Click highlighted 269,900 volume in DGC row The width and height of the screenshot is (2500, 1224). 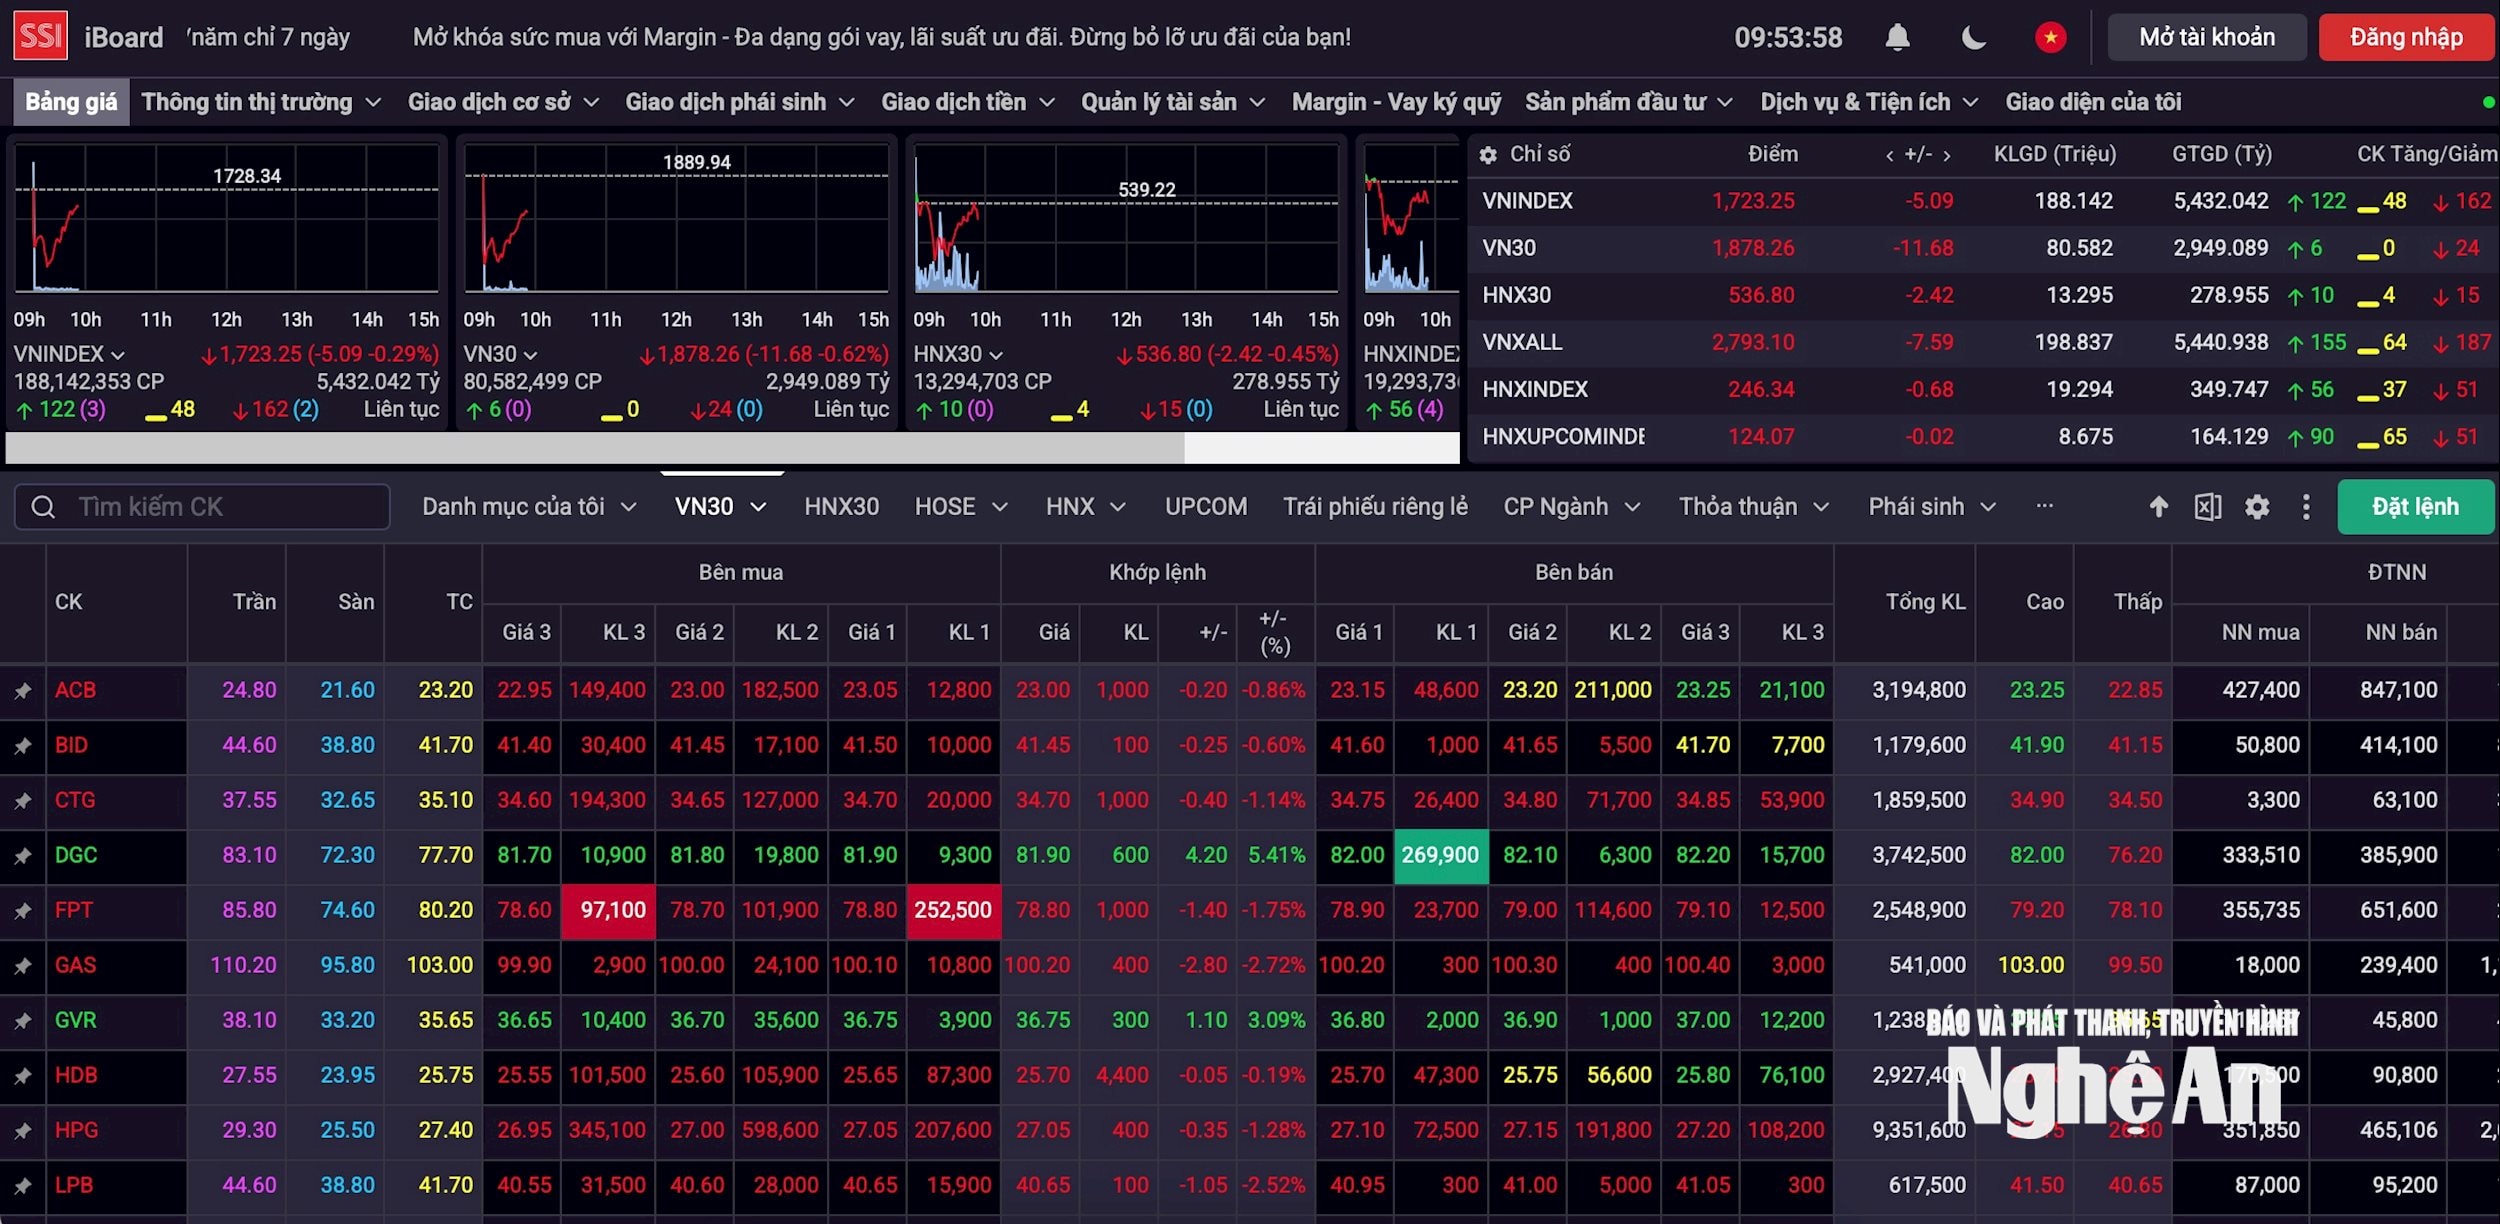(x=1440, y=856)
